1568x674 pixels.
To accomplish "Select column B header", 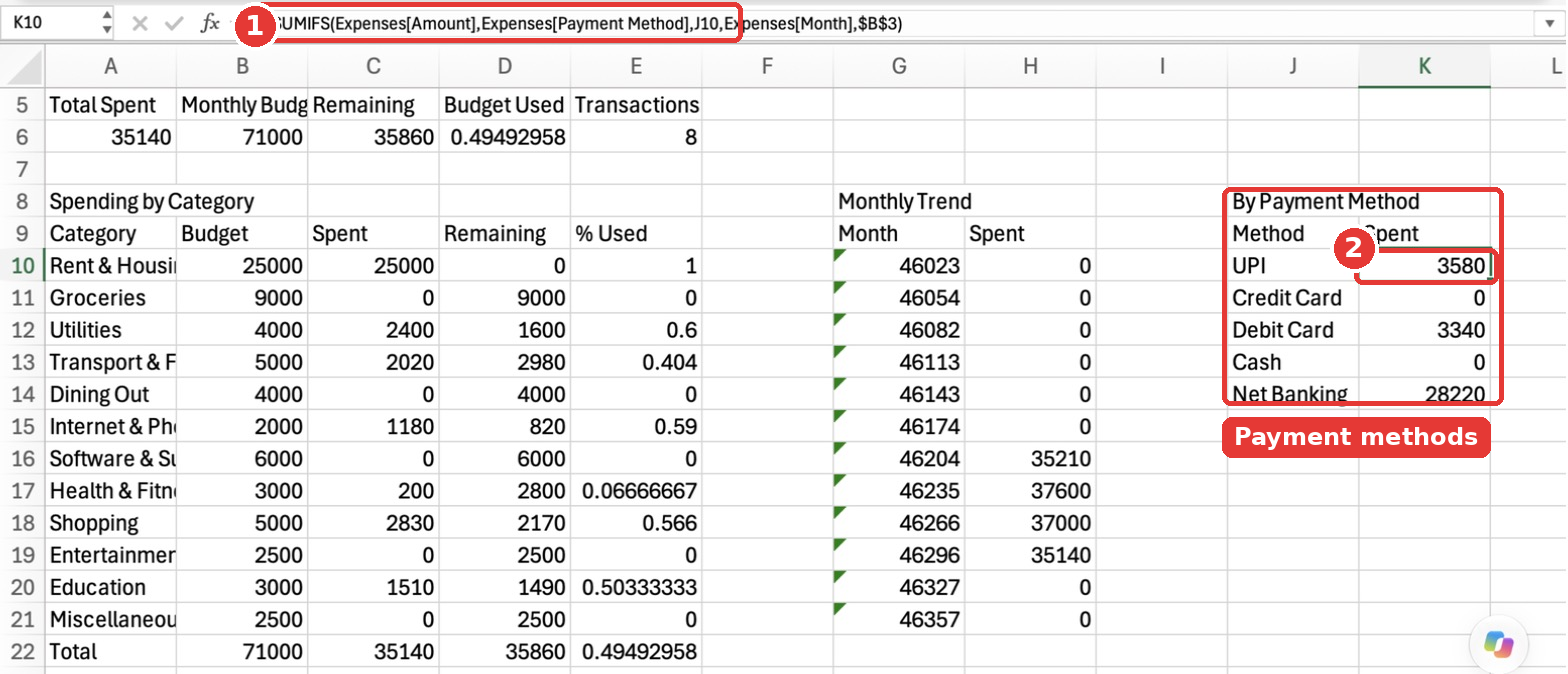I will 242,67.
